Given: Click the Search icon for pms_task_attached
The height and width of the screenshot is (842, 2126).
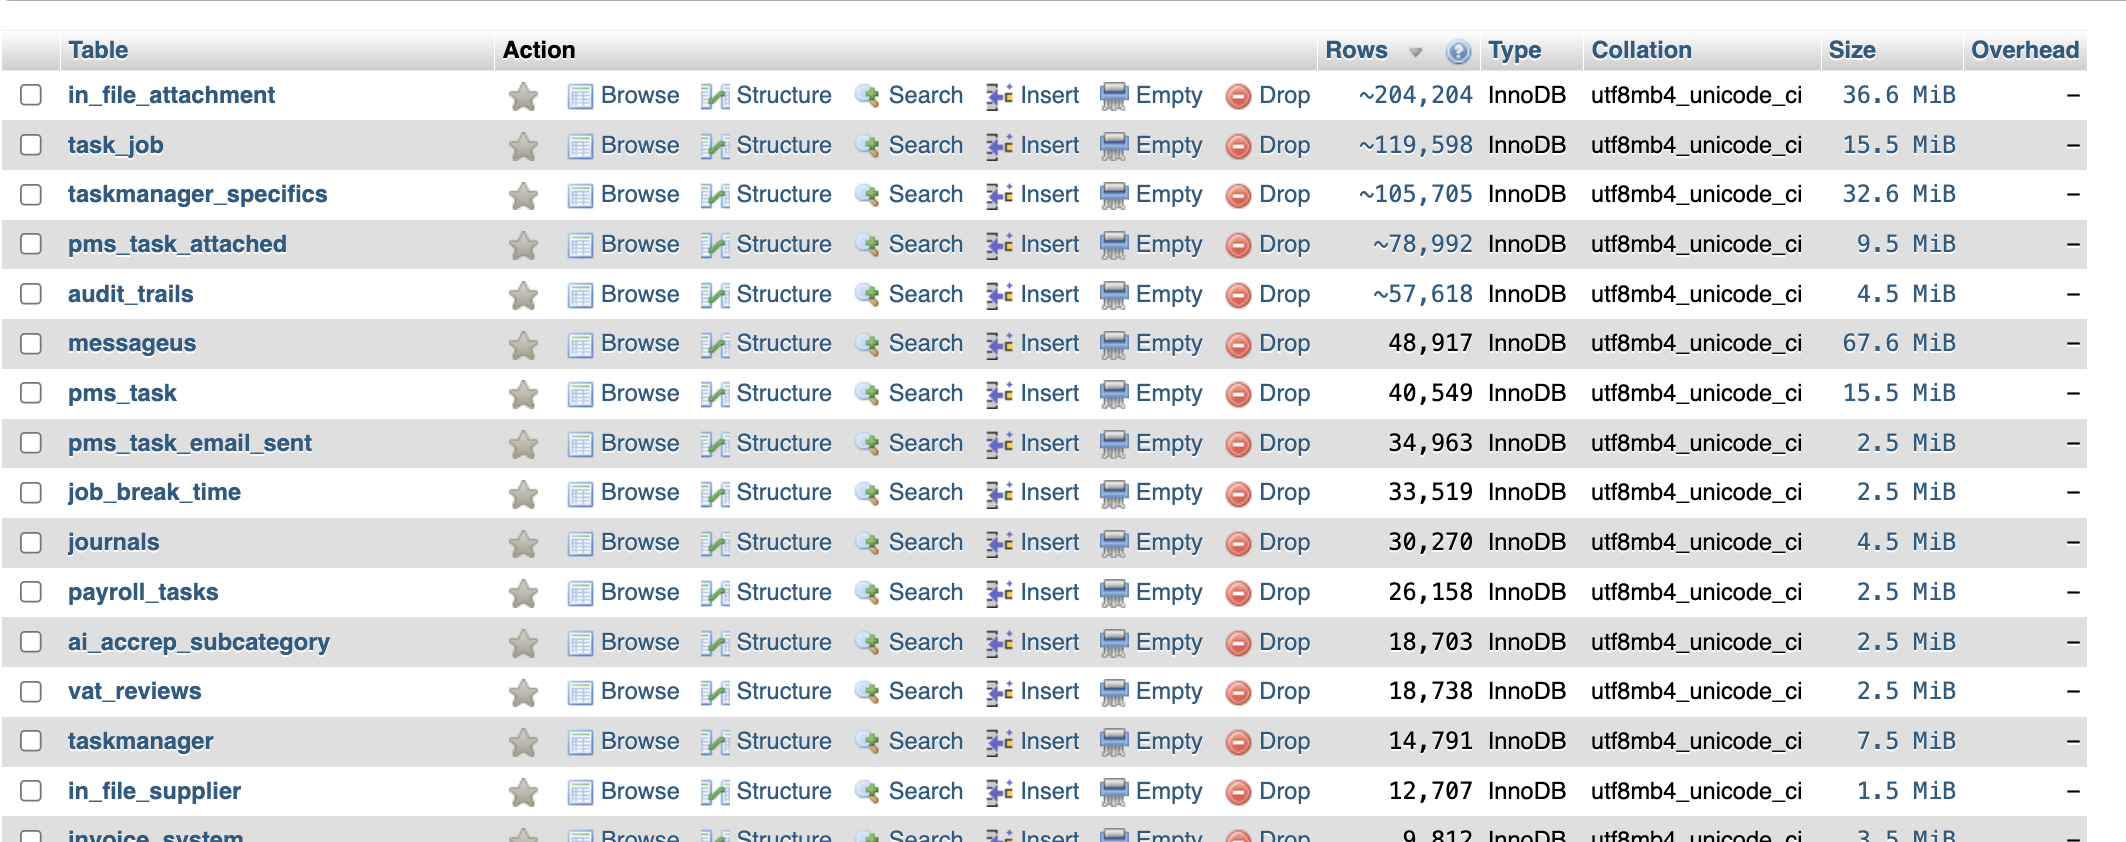Looking at the screenshot, I should tap(867, 245).
